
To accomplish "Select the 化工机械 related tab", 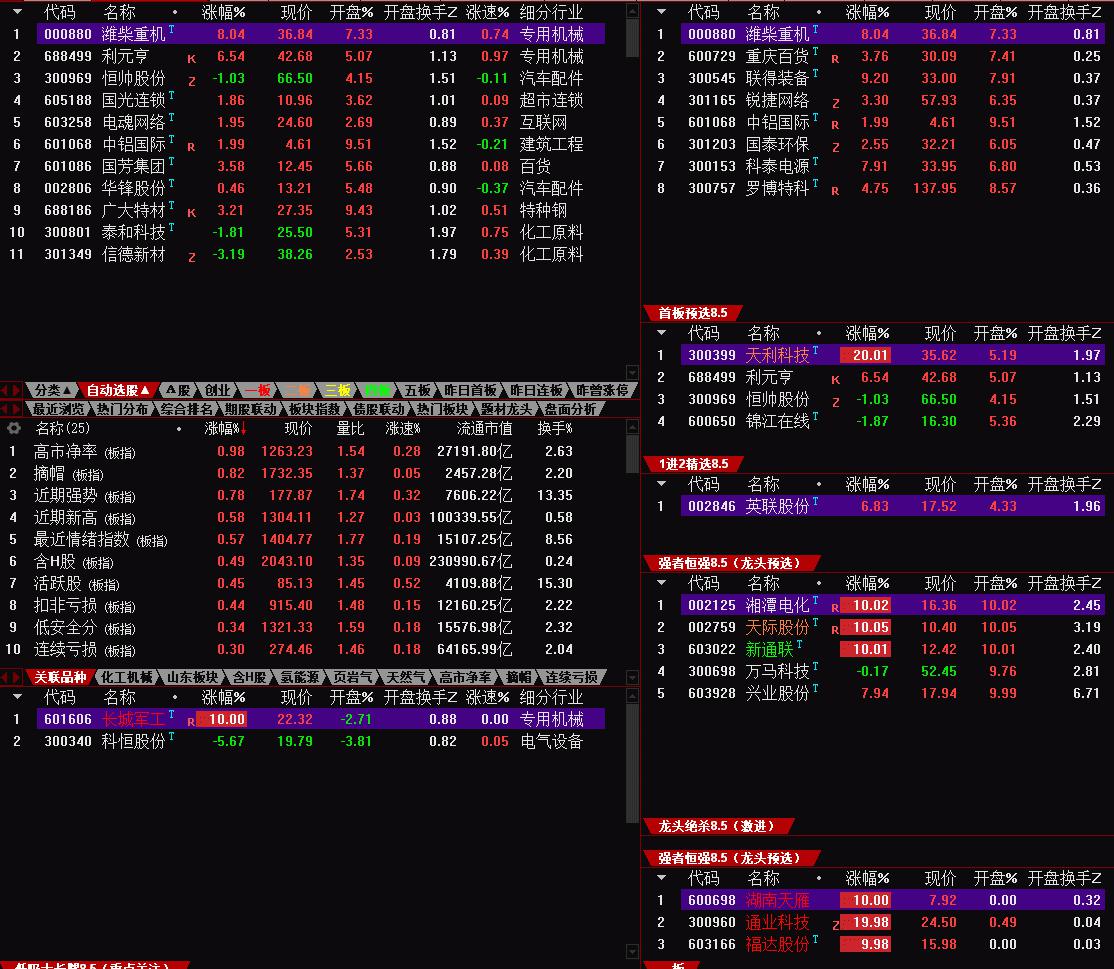I will [x=126, y=677].
